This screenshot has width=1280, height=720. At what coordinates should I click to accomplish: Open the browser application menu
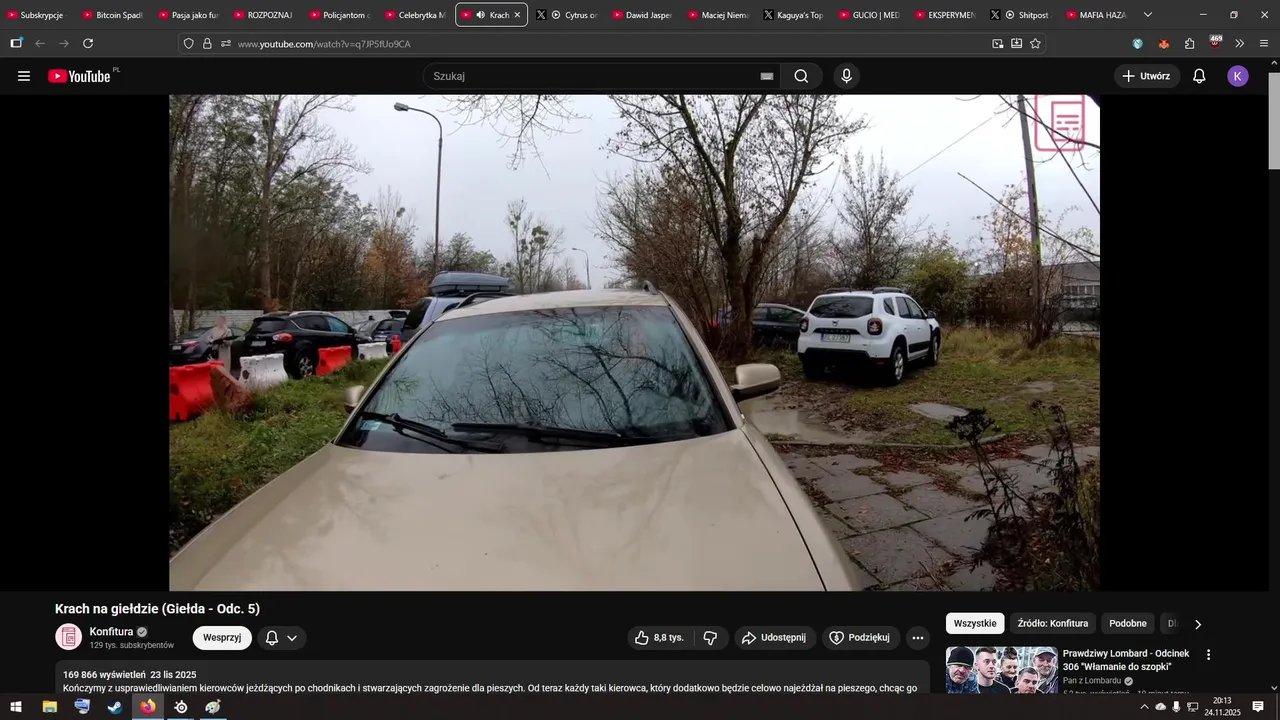[x=1264, y=44]
